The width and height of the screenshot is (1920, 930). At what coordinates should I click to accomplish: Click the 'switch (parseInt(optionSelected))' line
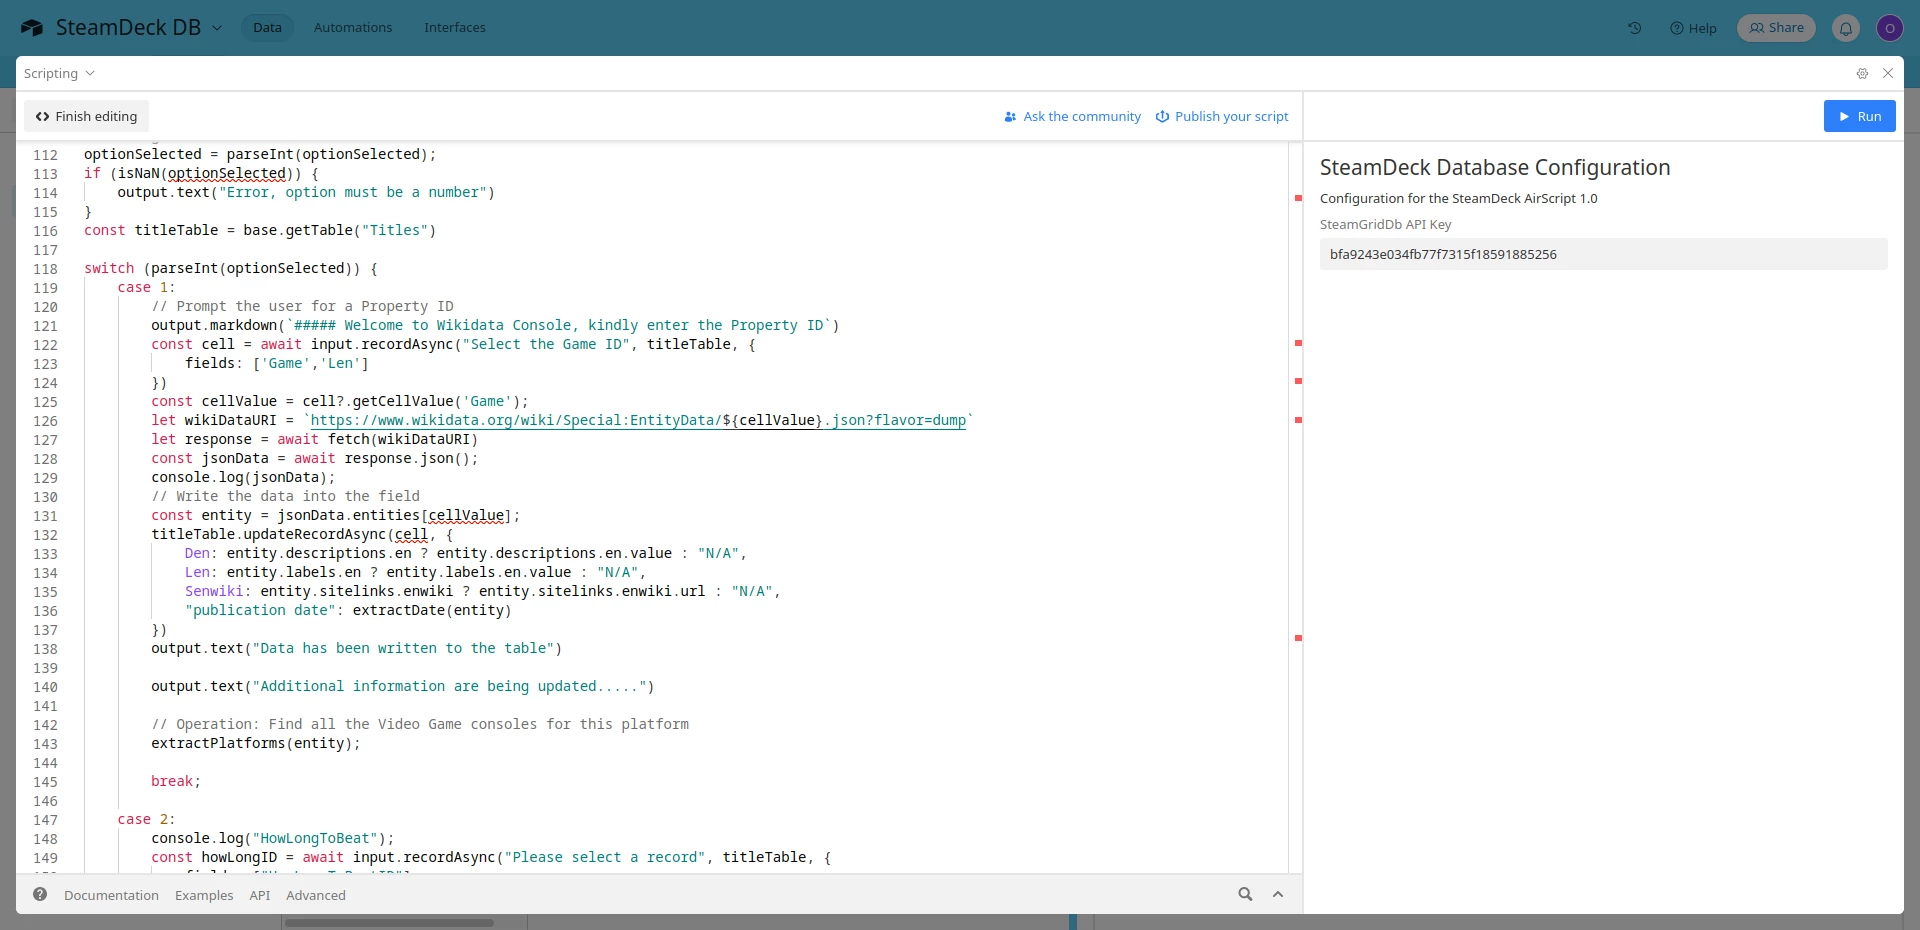pos(231,268)
